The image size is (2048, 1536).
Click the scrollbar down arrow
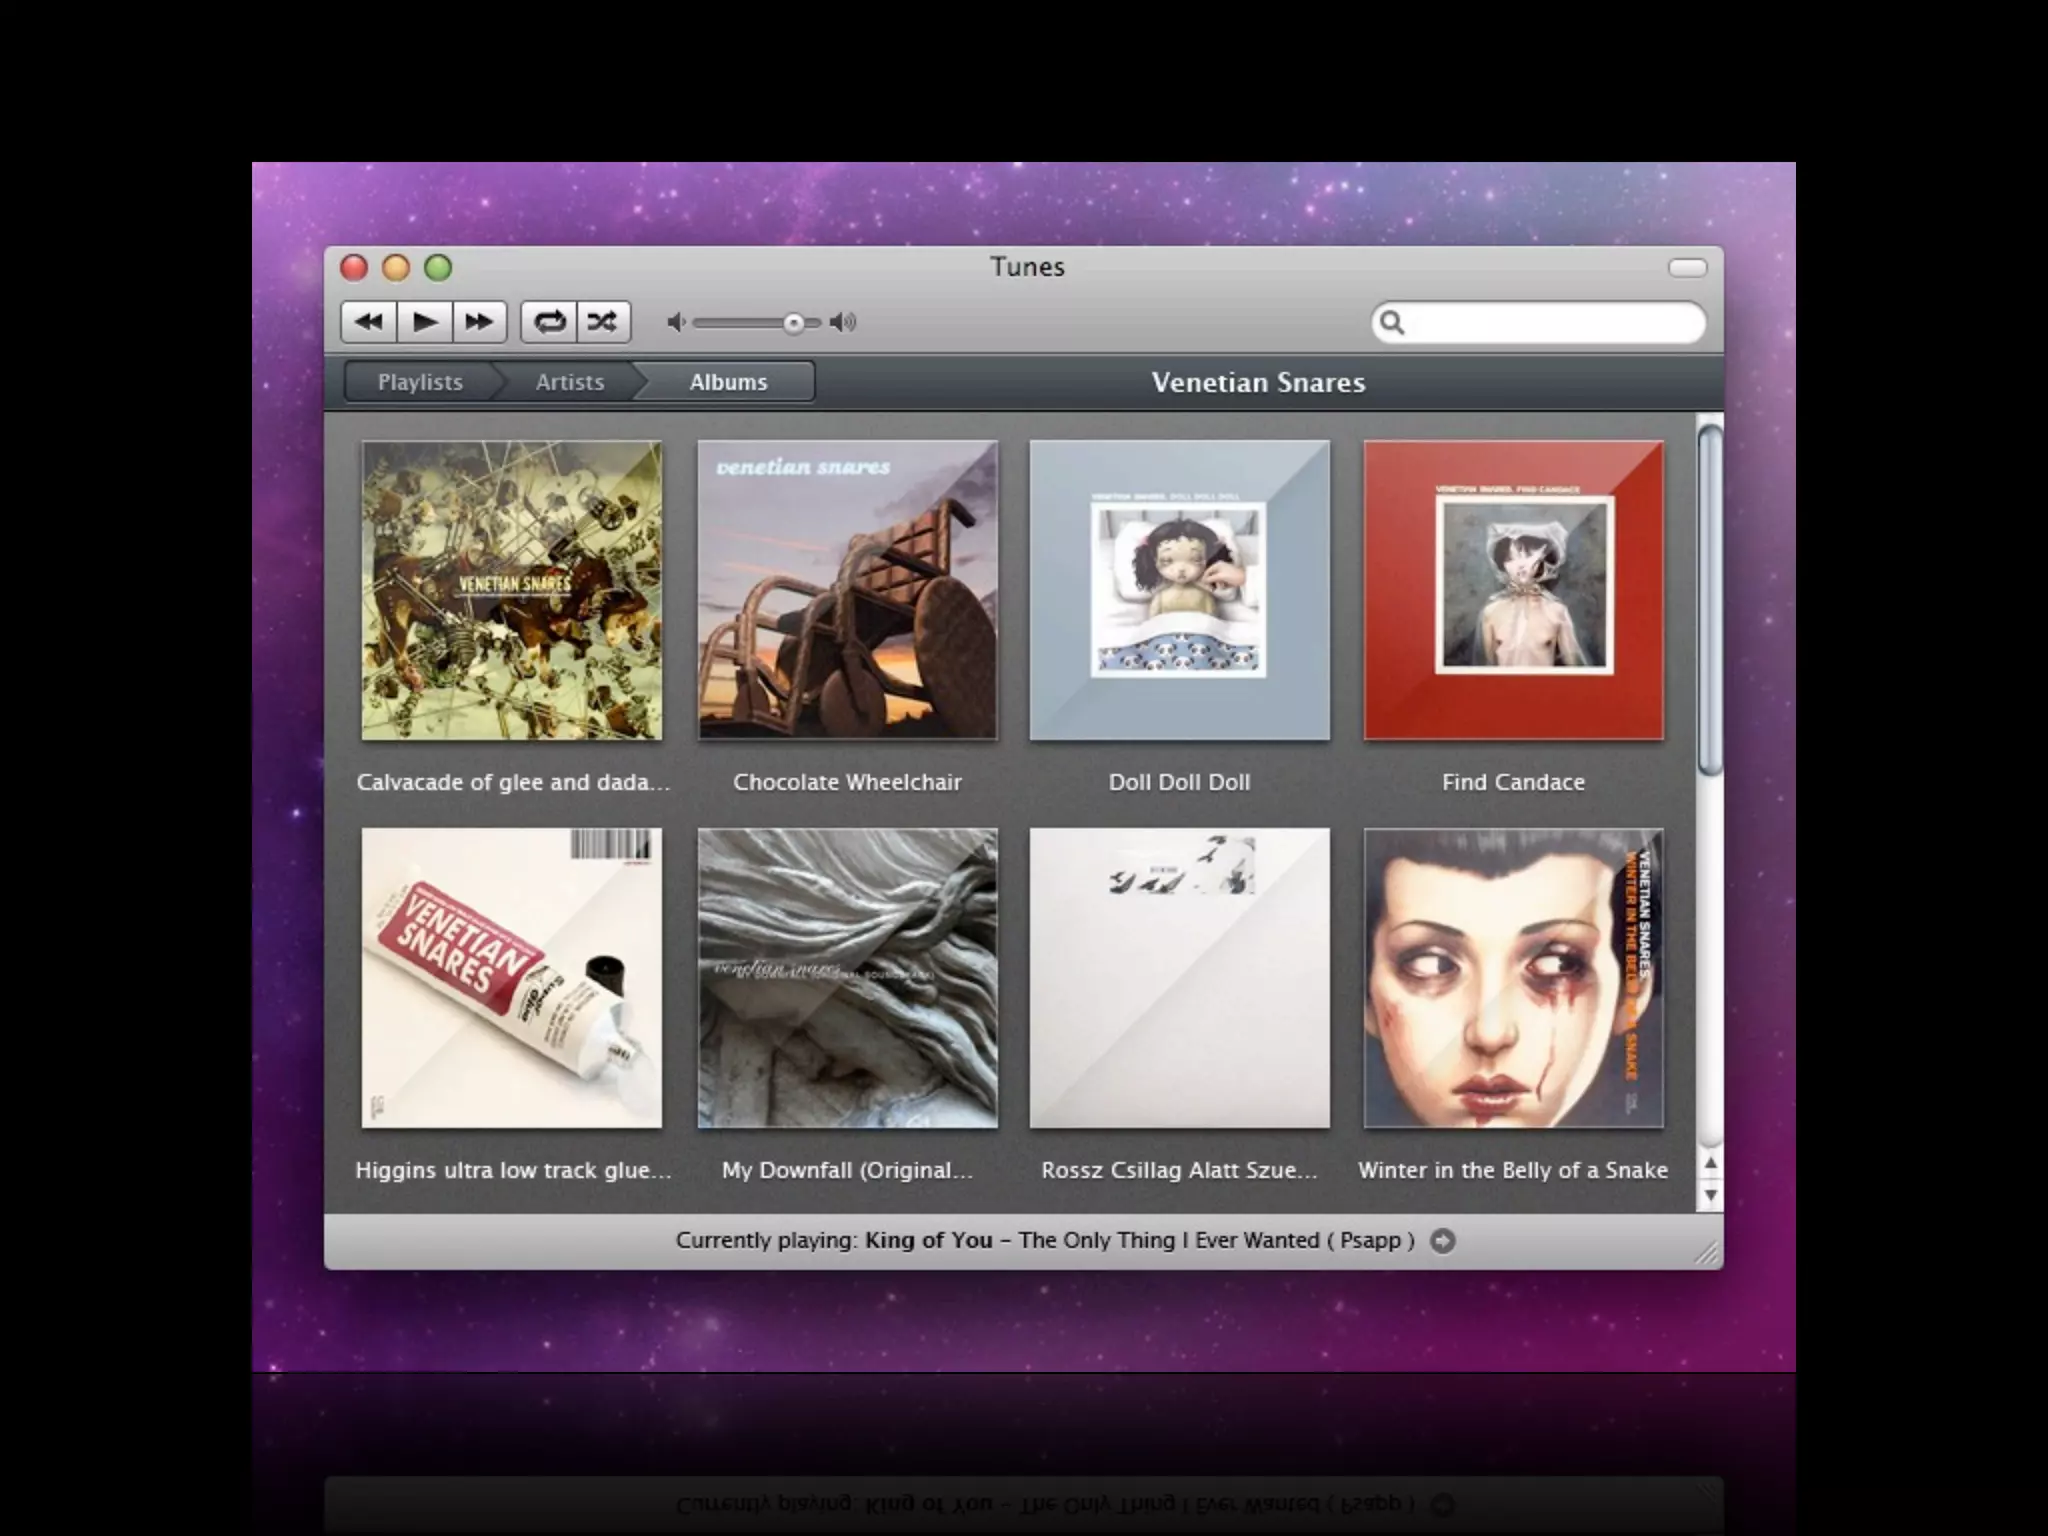pyautogui.click(x=1710, y=1195)
